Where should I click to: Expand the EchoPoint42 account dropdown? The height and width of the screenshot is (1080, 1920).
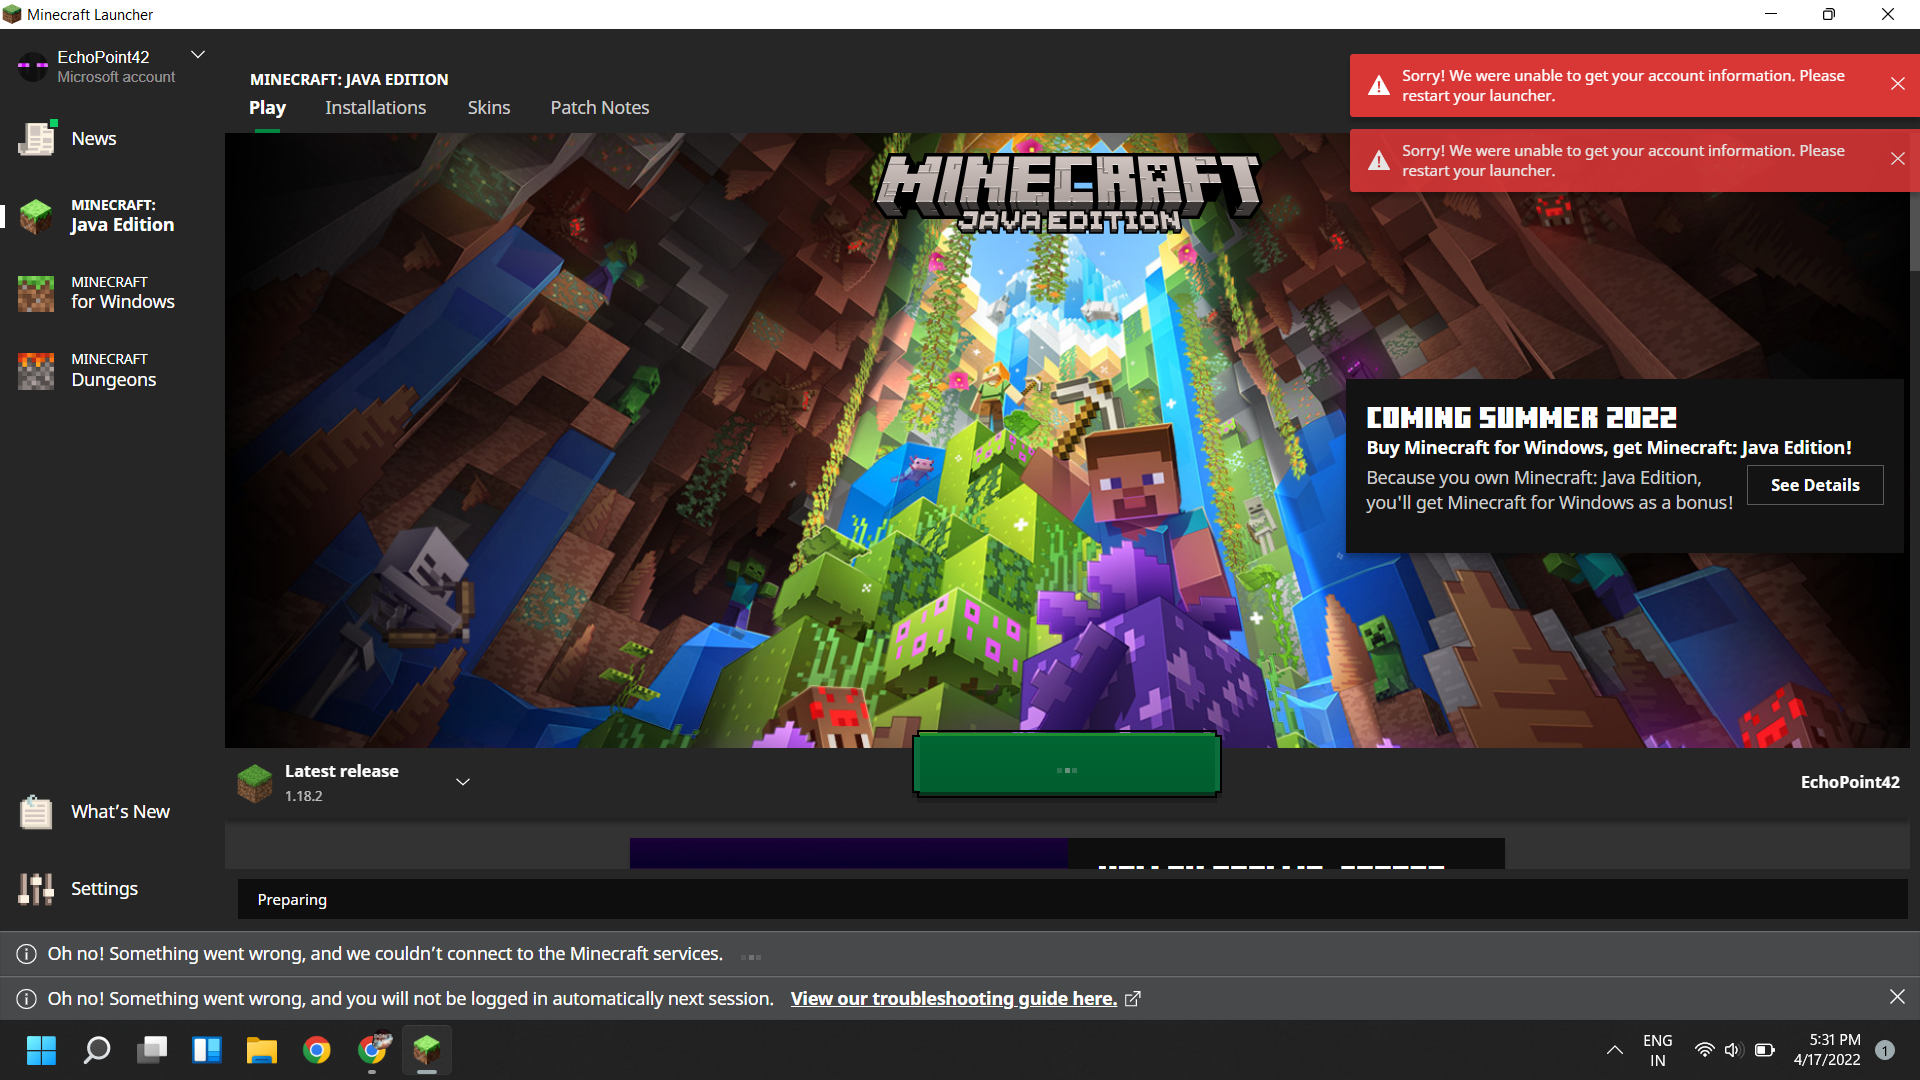pos(198,55)
